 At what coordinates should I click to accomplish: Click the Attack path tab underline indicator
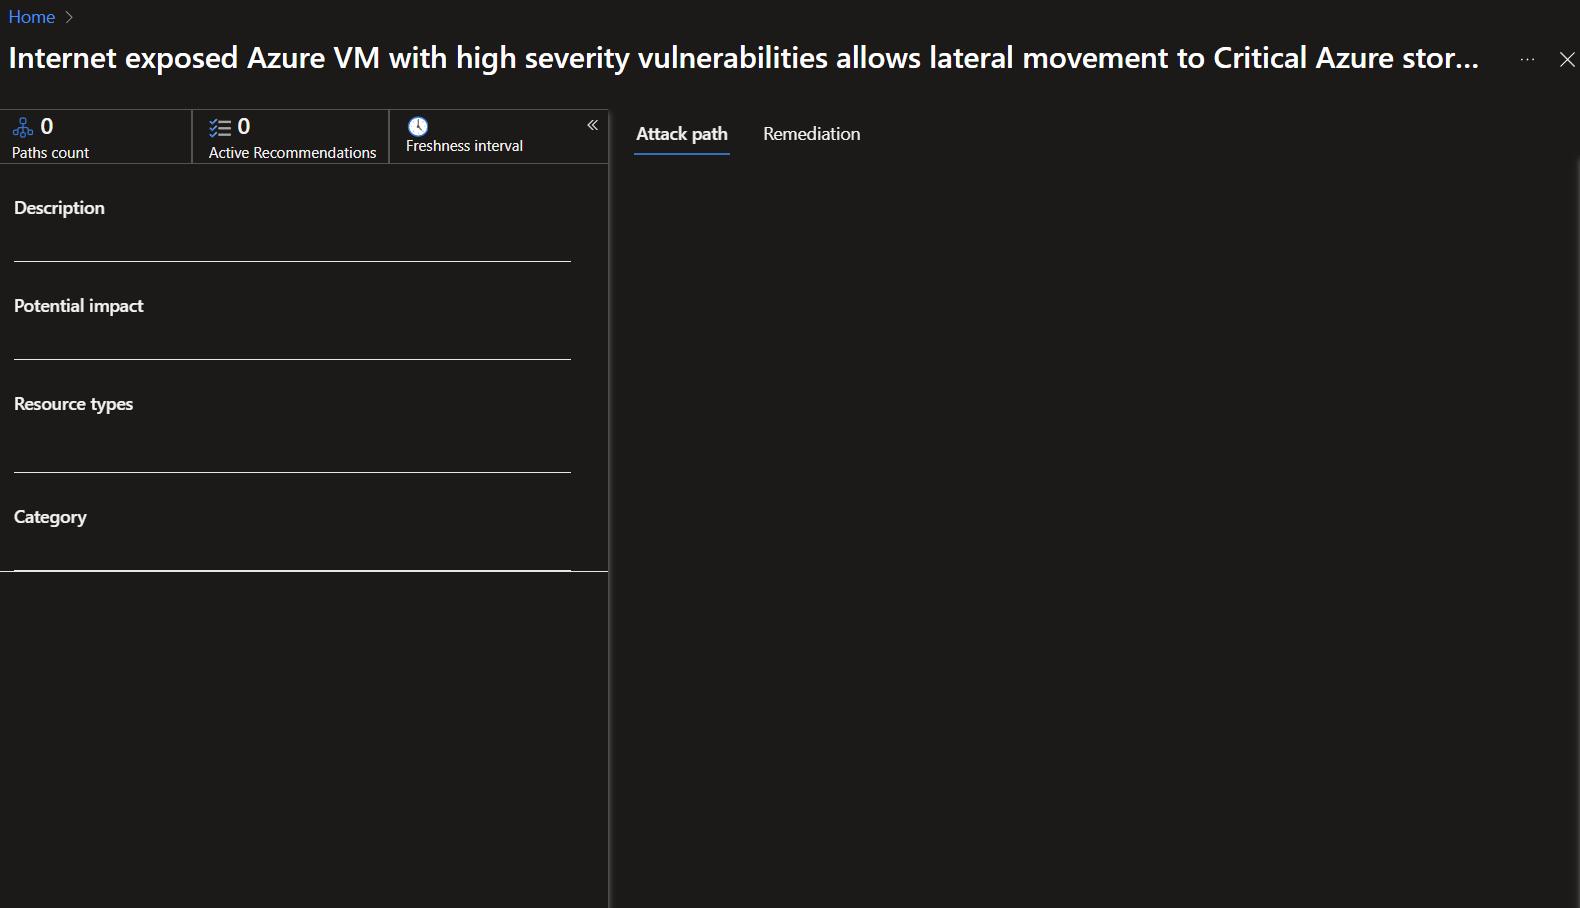(681, 154)
